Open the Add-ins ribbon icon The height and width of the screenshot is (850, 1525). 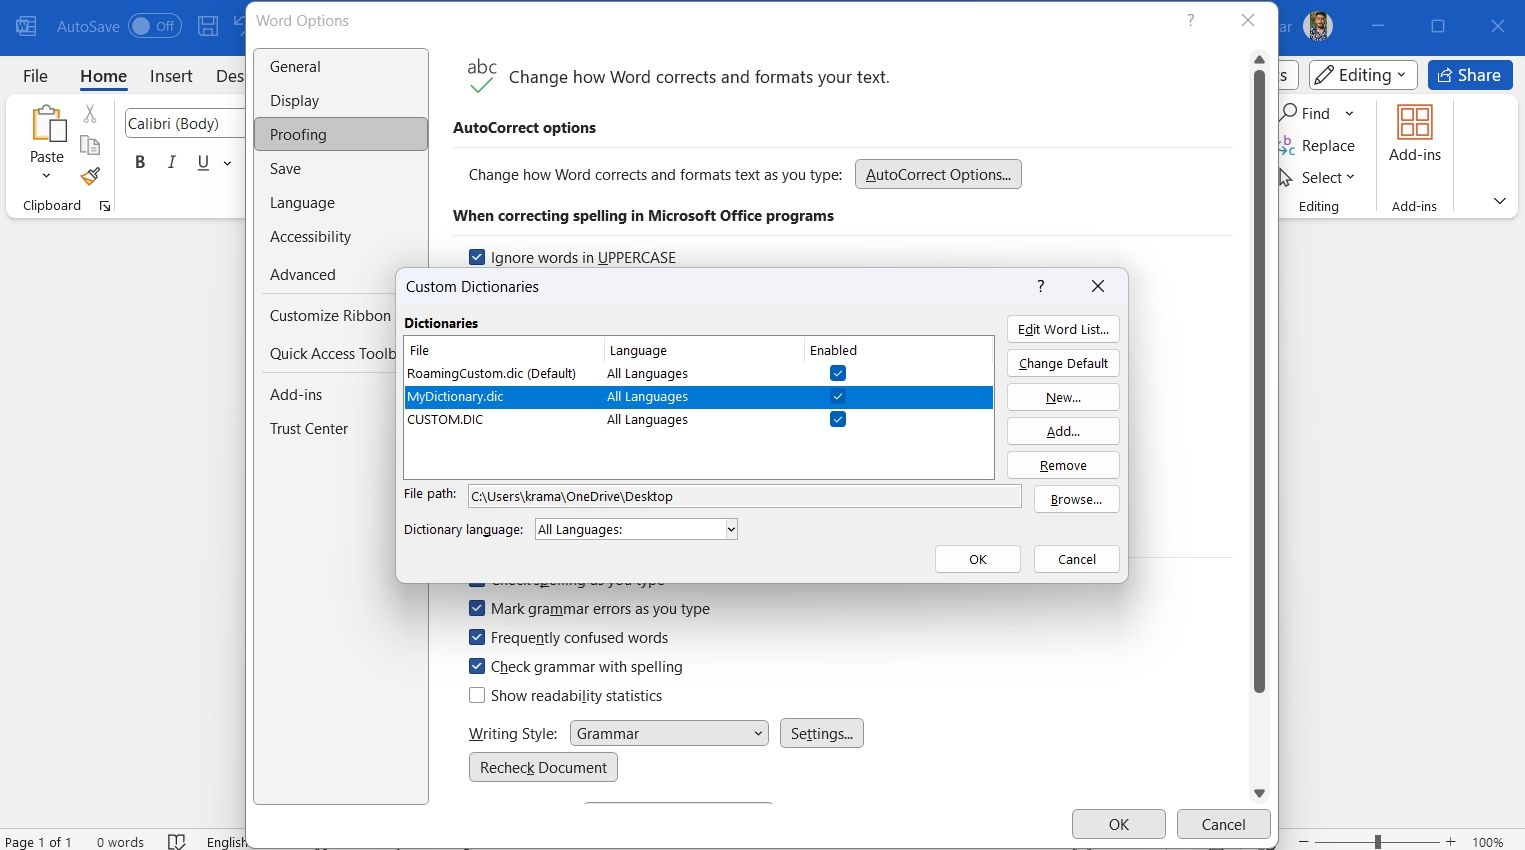pyautogui.click(x=1414, y=133)
